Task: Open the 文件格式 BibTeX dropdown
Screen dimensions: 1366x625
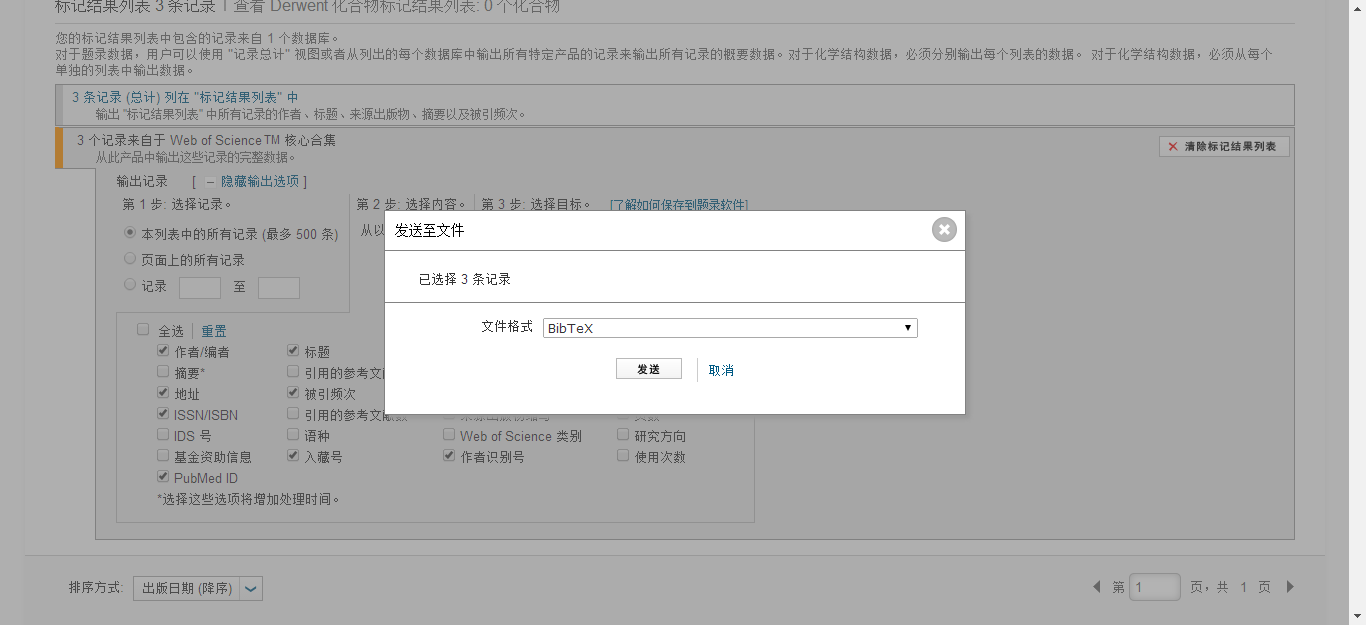Action: click(730, 328)
